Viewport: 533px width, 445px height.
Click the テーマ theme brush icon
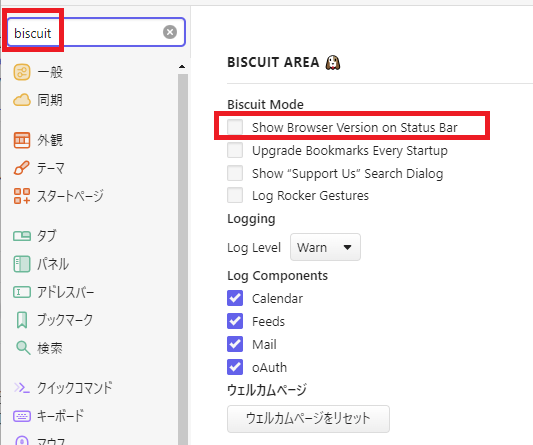pyautogui.click(x=22, y=168)
